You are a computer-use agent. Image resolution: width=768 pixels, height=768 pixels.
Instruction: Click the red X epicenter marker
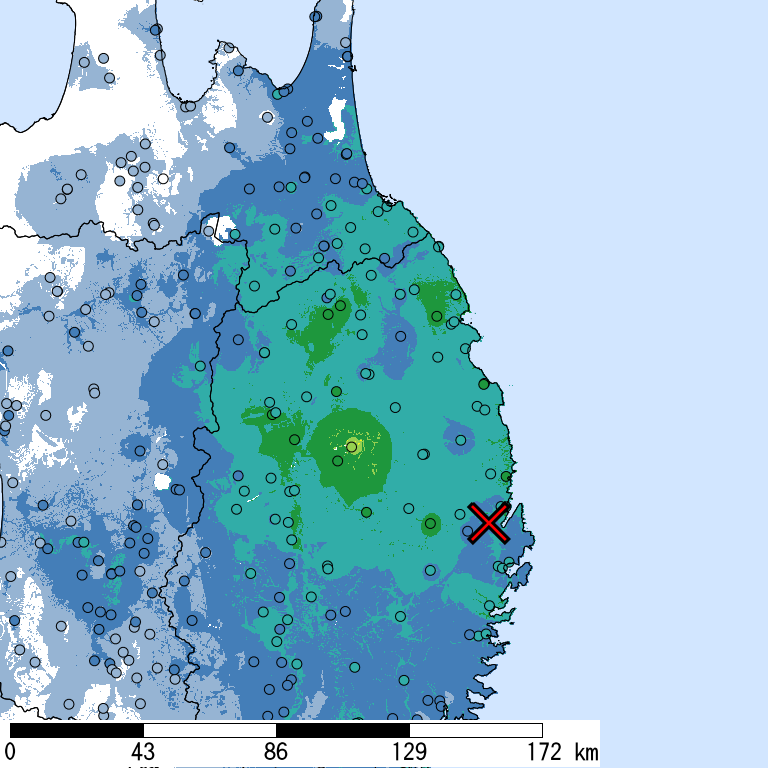point(488,523)
